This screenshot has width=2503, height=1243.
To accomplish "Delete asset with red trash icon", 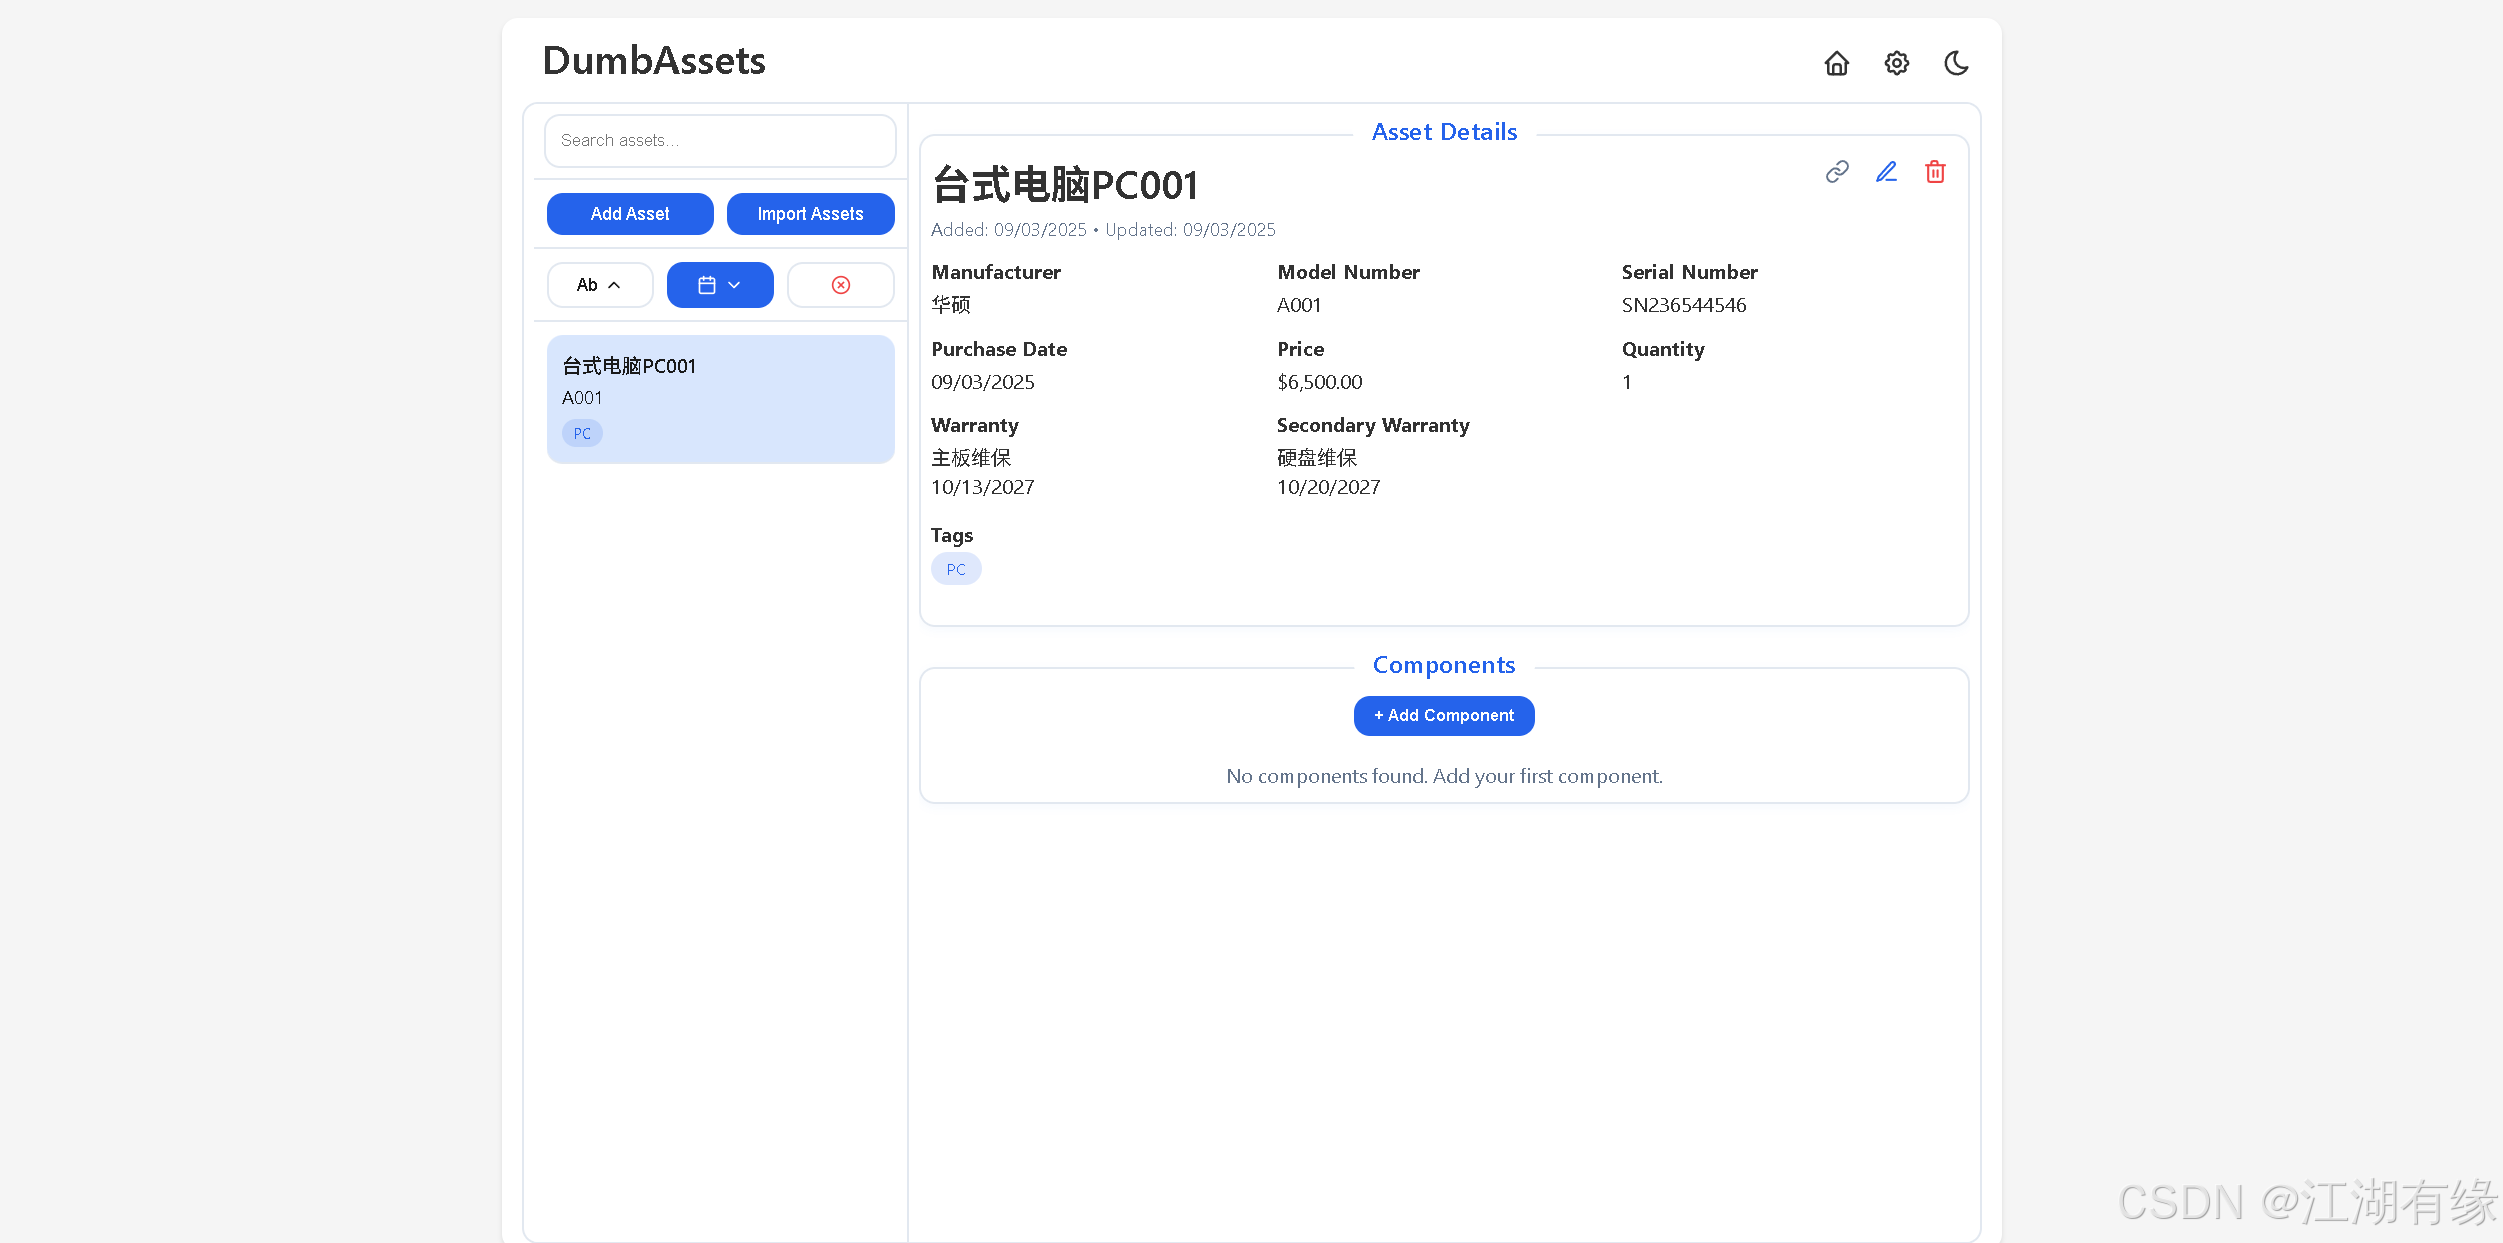I will point(1935,172).
